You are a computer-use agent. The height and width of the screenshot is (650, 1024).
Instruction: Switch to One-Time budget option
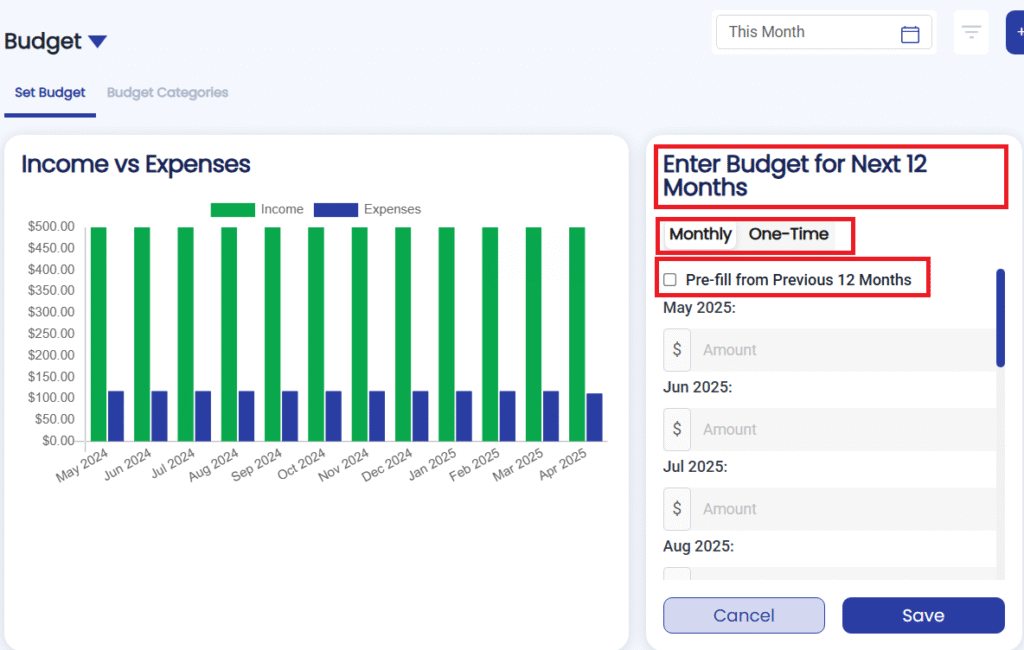coord(788,234)
